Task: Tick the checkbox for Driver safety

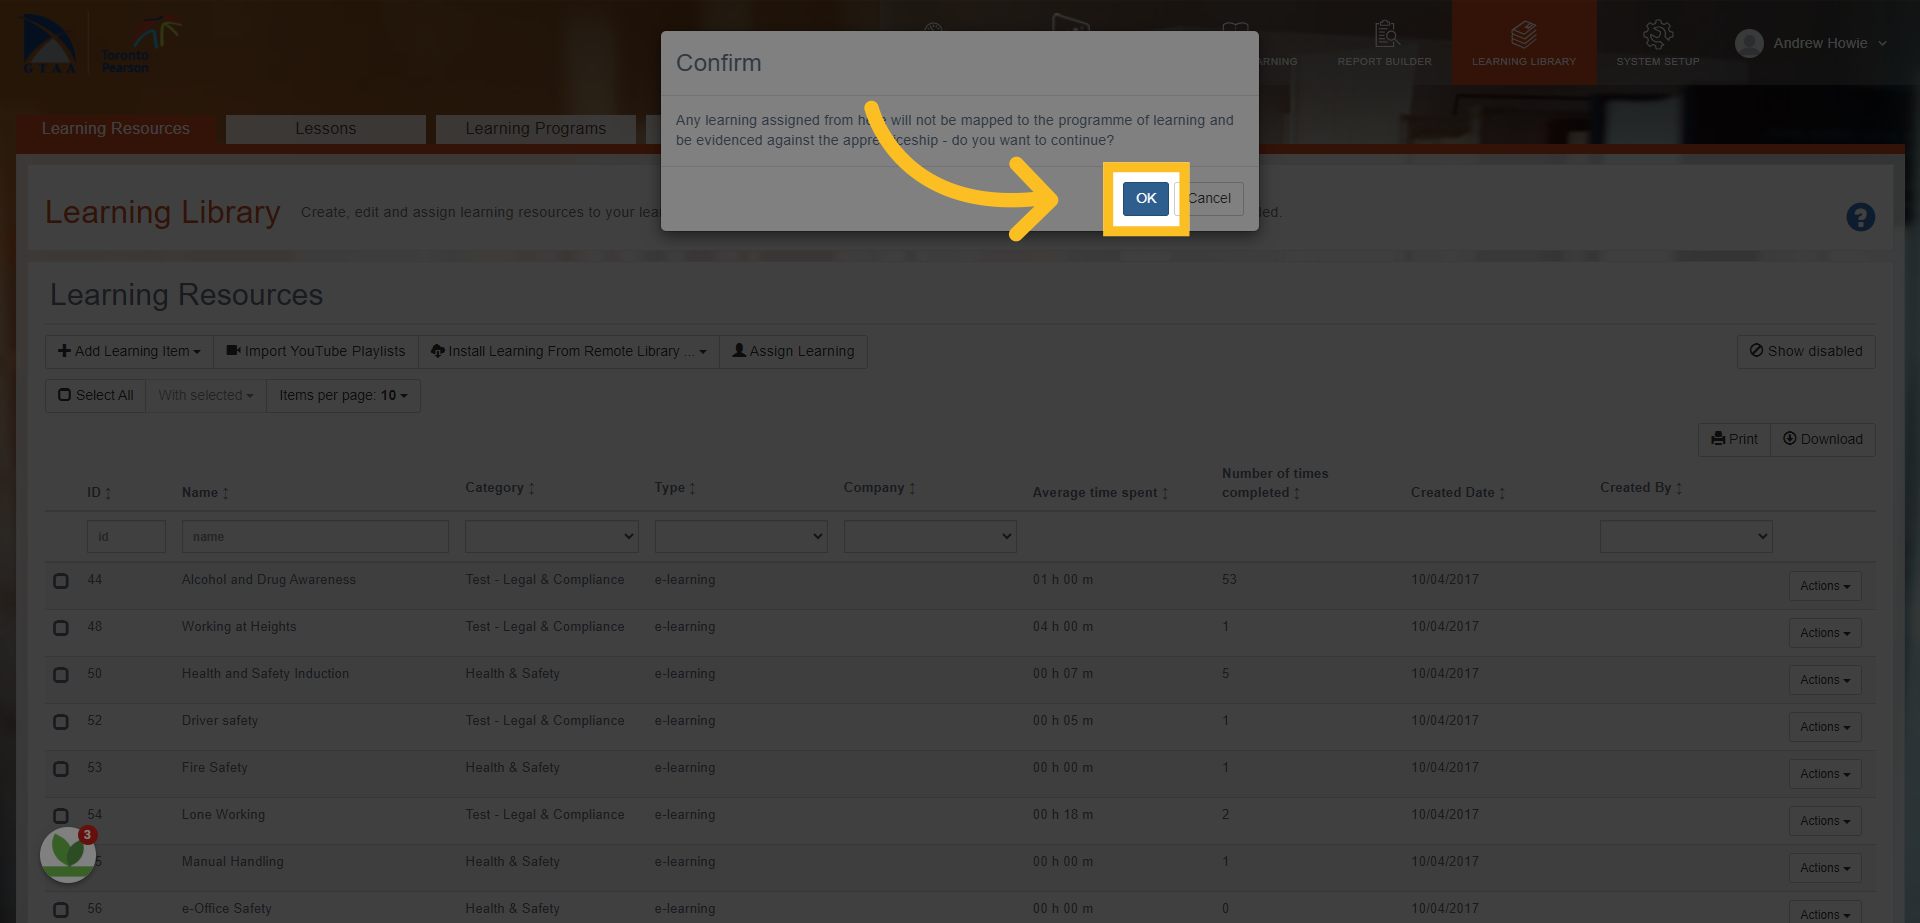Action: click(x=61, y=722)
